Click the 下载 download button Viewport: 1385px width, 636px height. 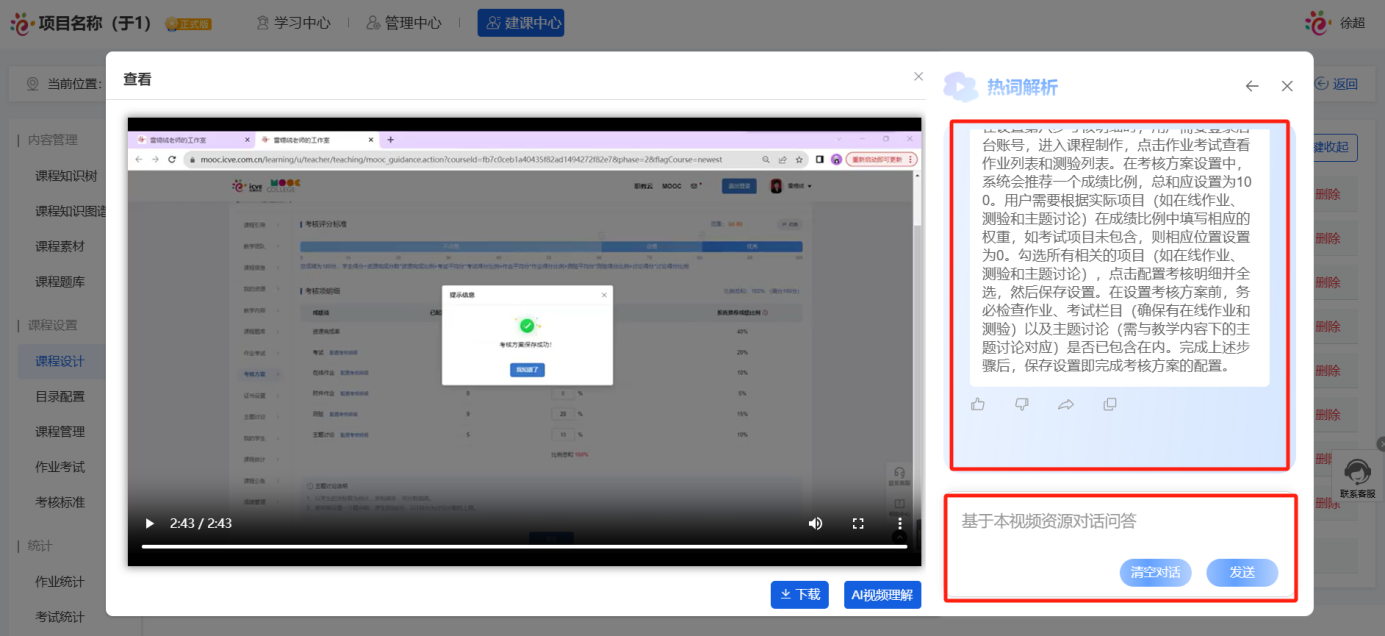[798, 594]
